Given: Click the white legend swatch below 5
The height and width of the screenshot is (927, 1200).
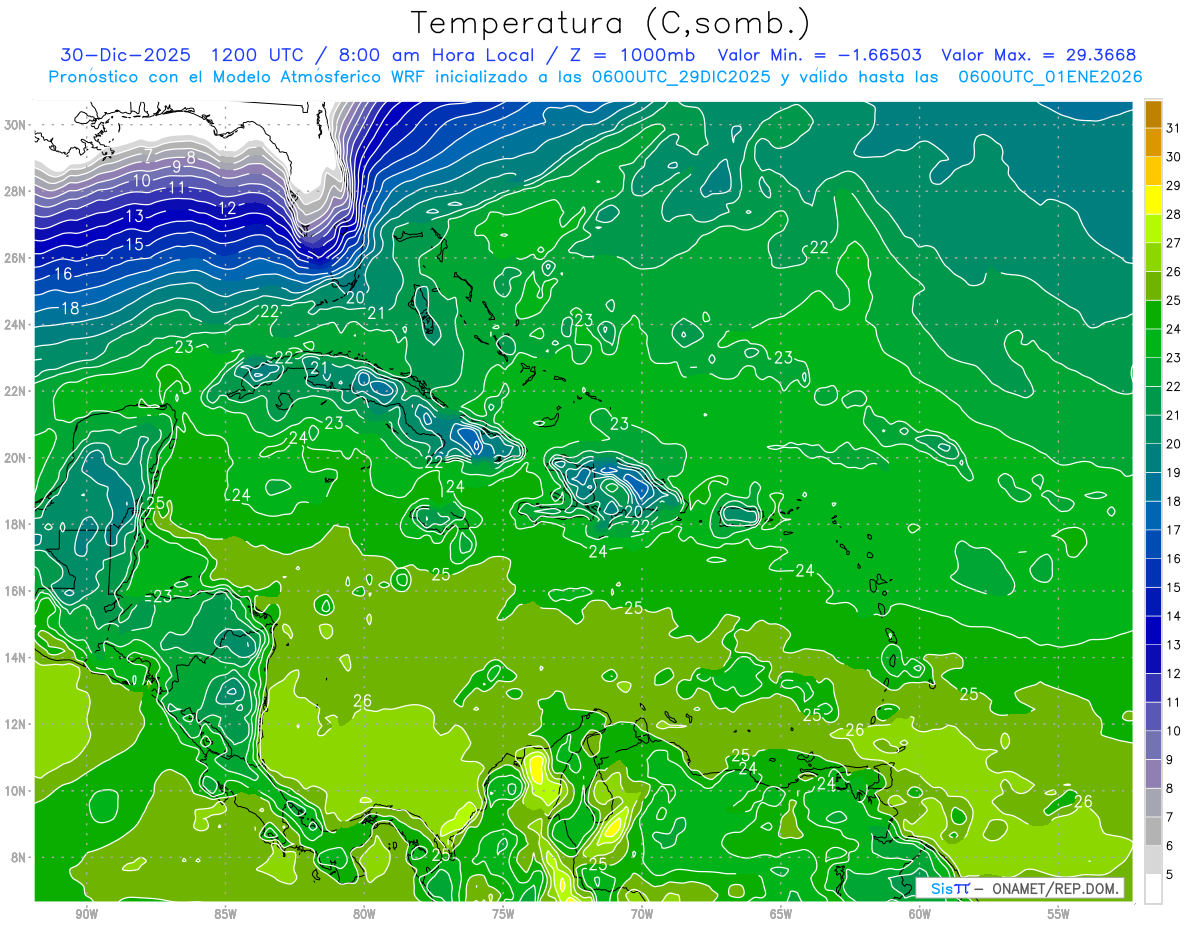Looking at the screenshot, I should (x=1153, y=889).
